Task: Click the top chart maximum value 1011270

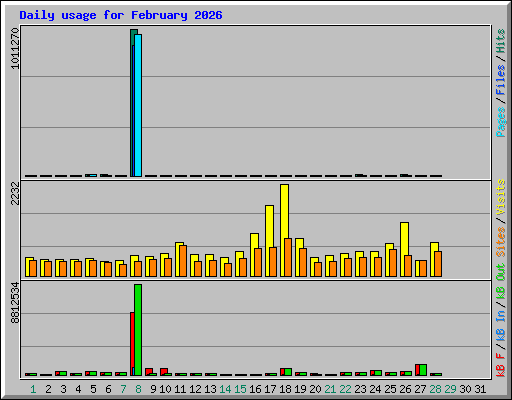Action: 15,49
